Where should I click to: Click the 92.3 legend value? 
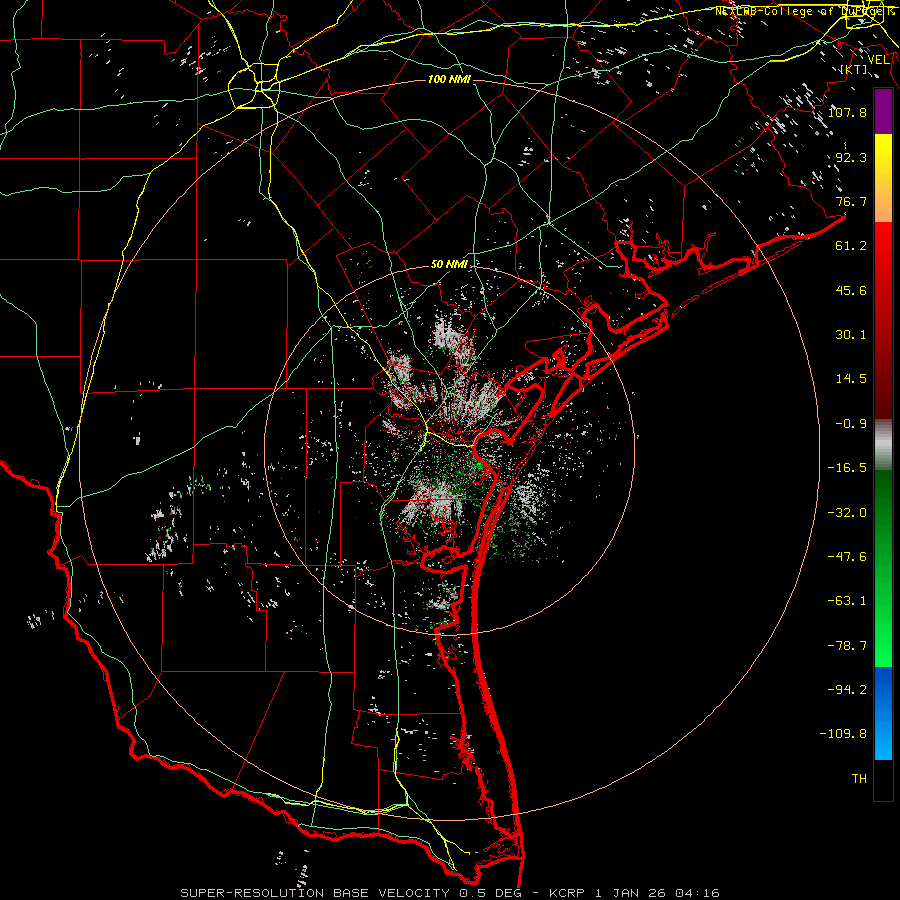(x=851, y=157)
